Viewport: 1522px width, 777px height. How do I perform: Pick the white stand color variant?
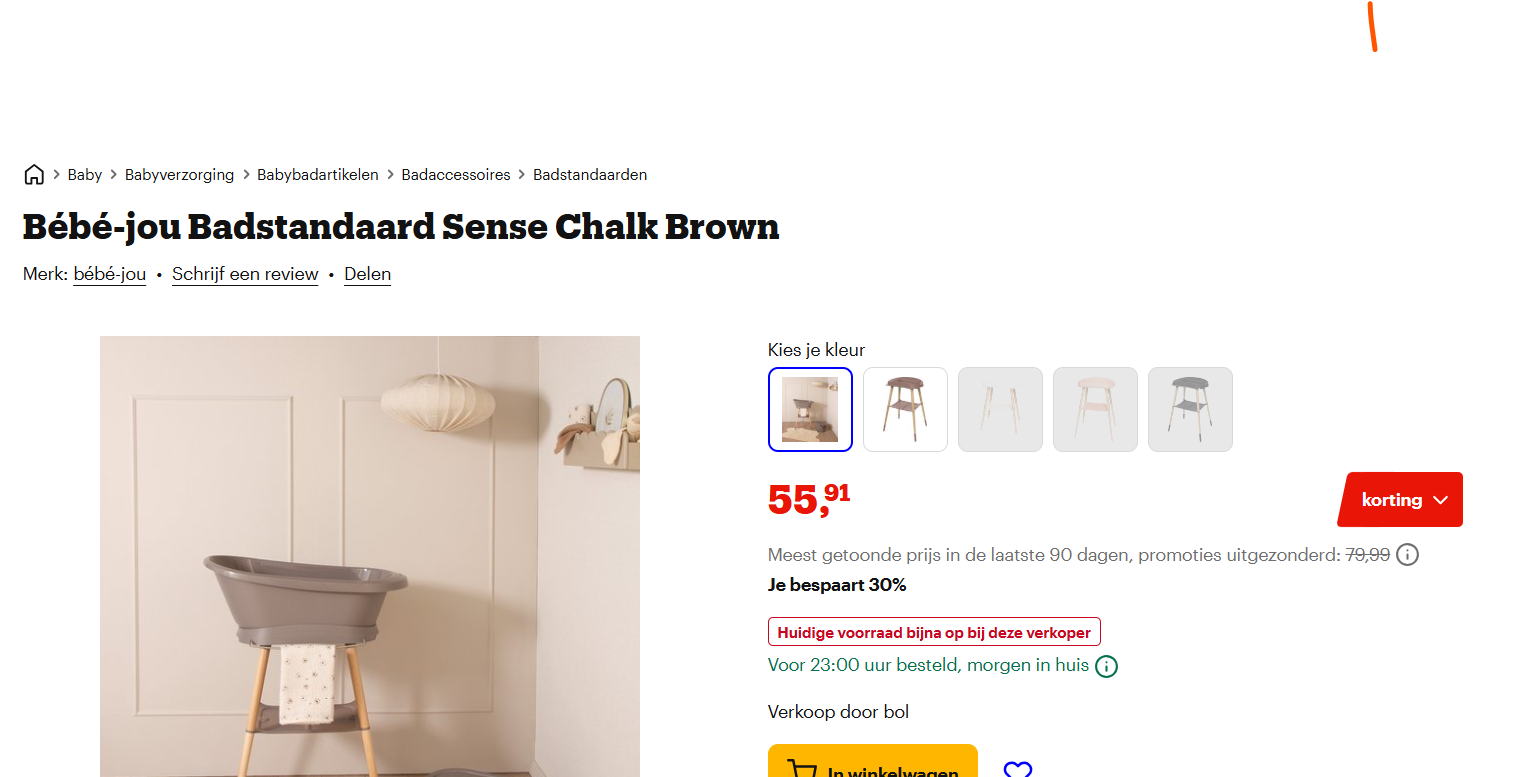click(1000, 410)
